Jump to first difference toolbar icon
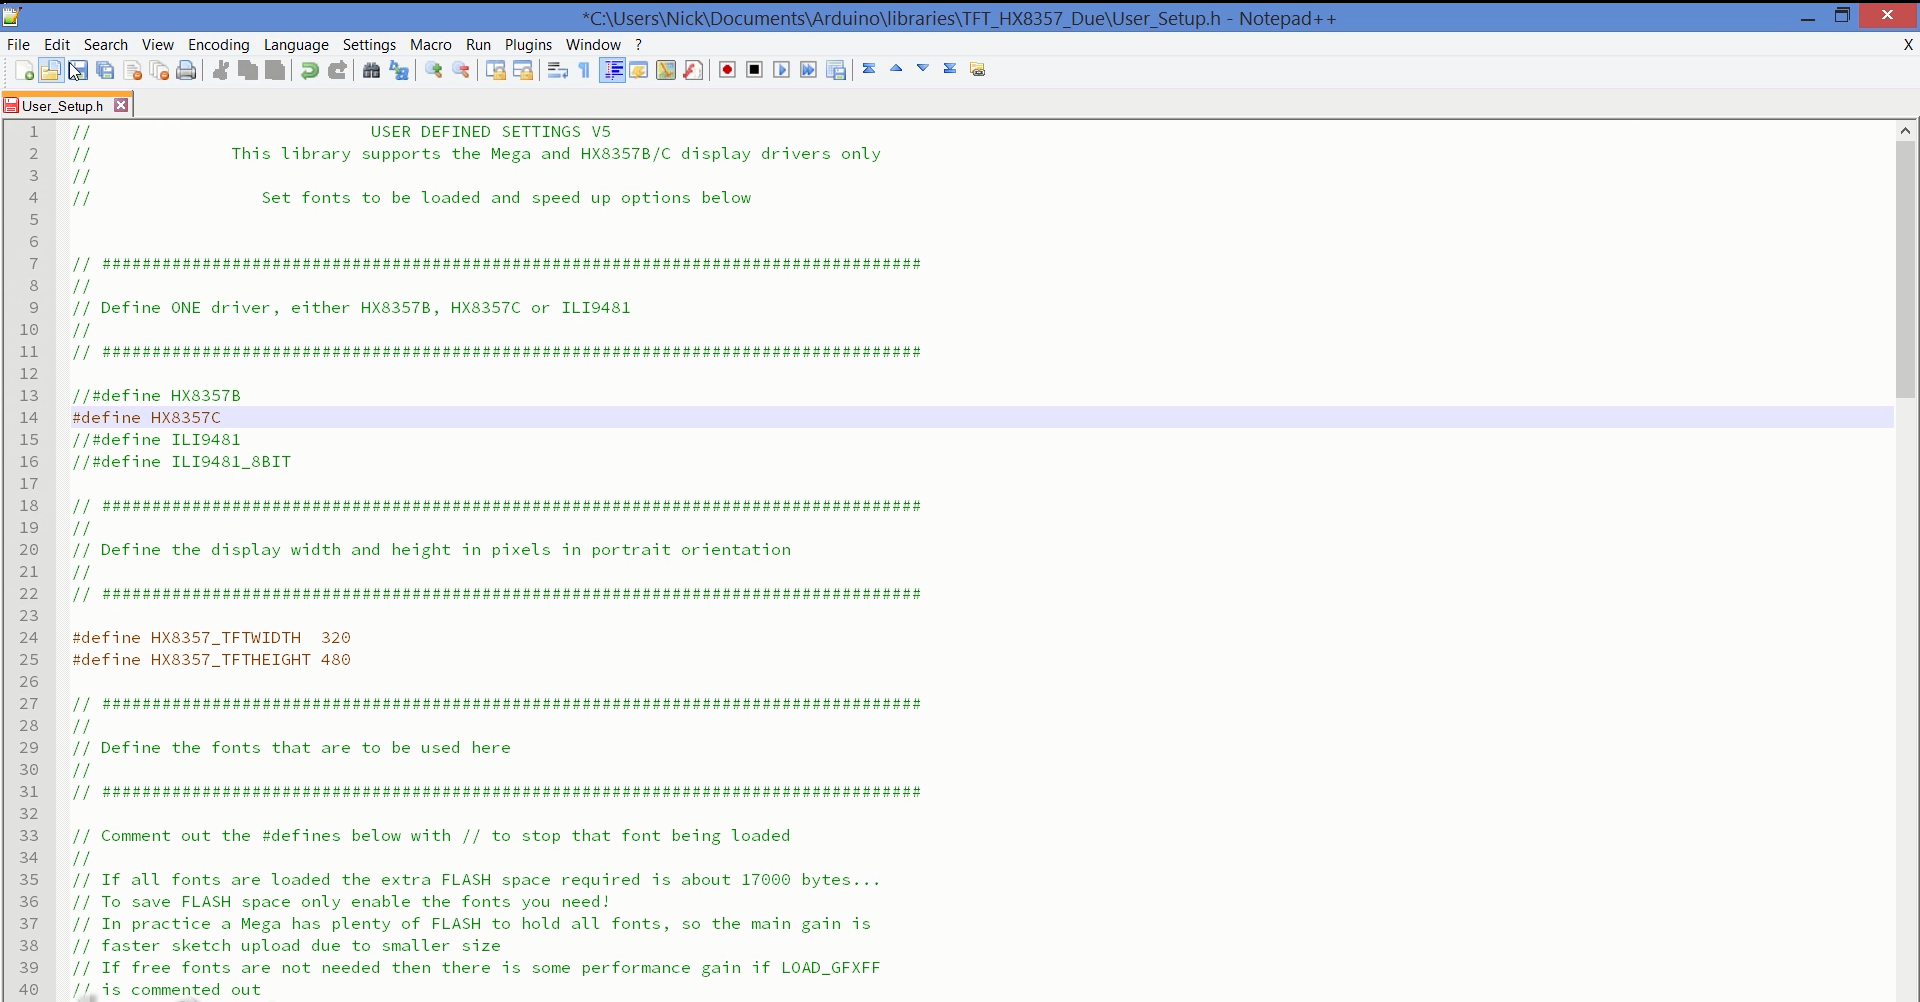Image resolution: width=1920 pixels, height=1002 pixels. (869, 69)
